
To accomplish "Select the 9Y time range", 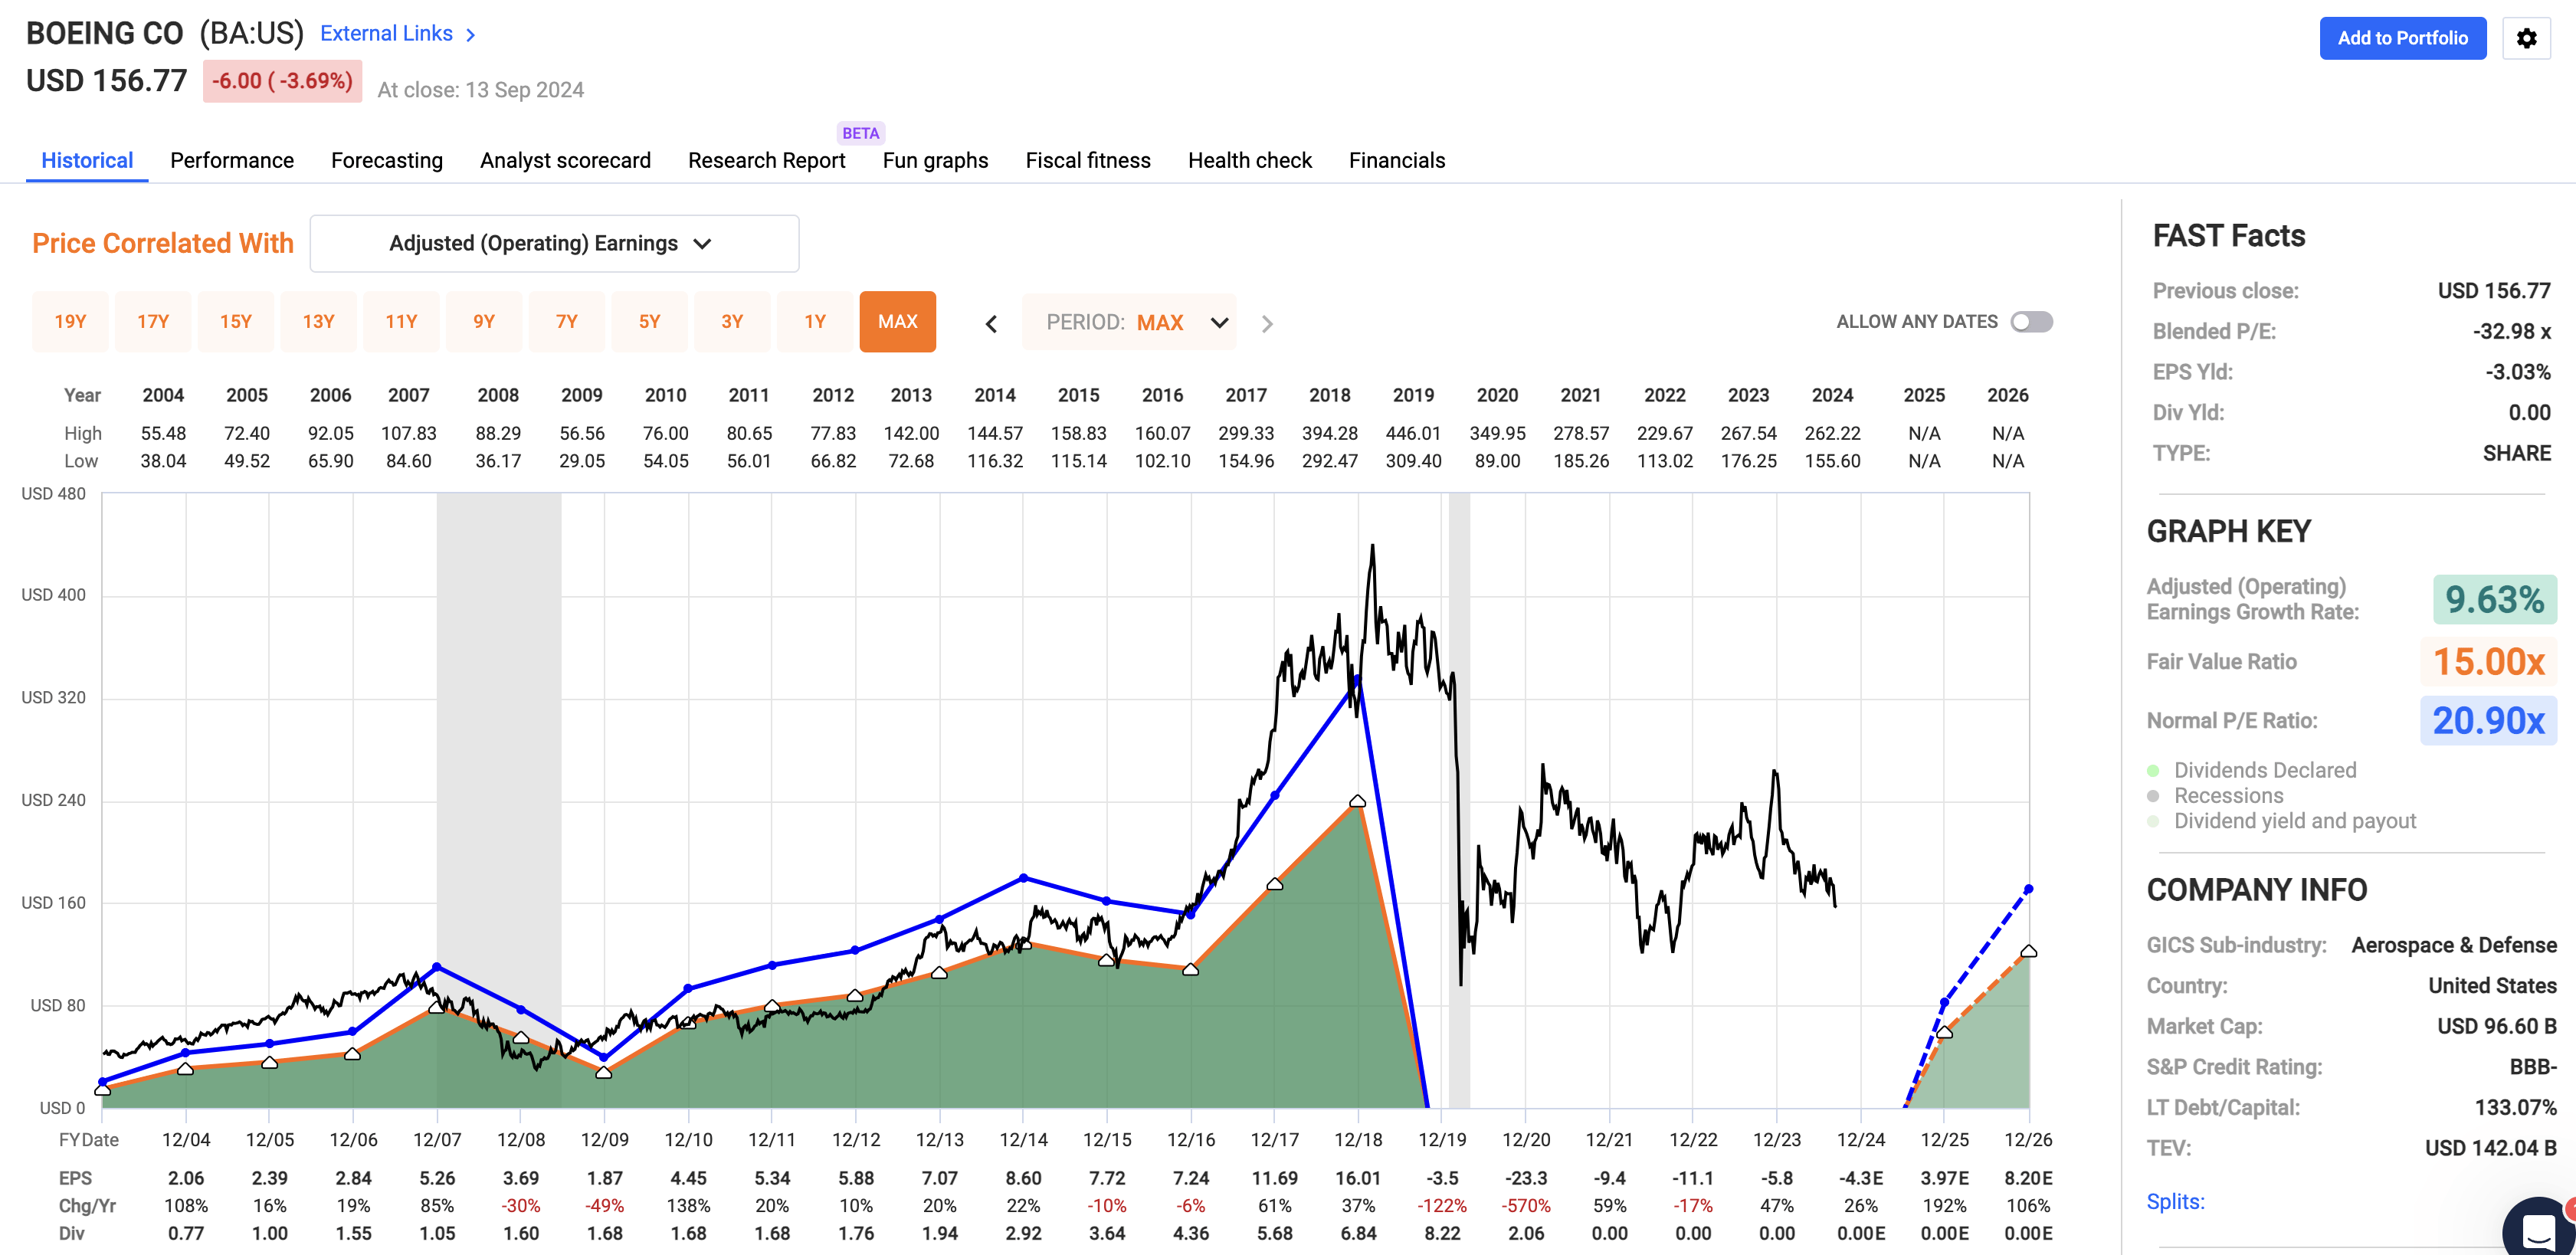I will click(484, 322).
